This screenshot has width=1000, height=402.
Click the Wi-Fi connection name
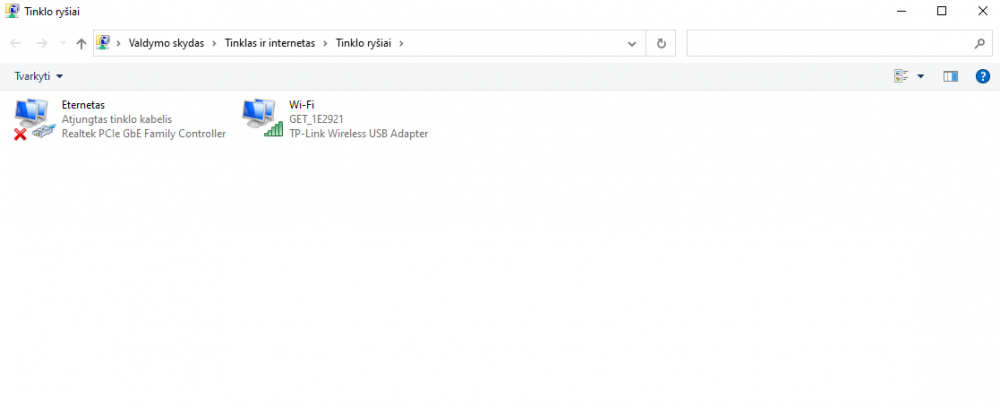click(302, 105)
